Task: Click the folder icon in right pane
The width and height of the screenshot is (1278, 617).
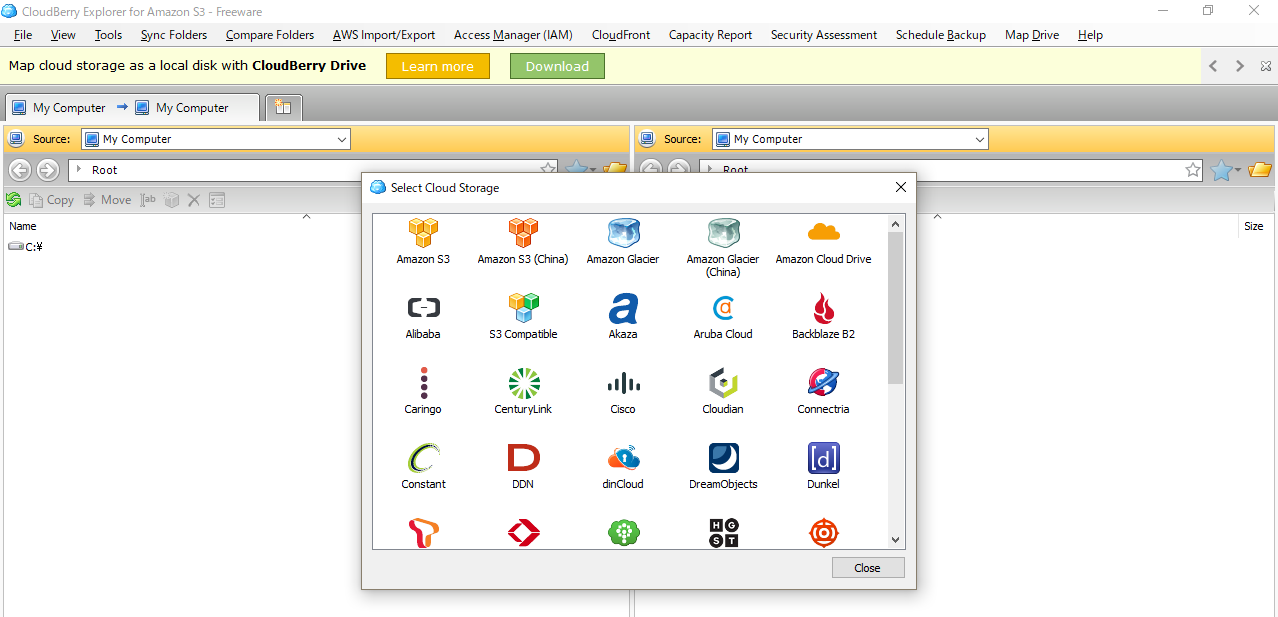Action: [x=1260, y=170]
